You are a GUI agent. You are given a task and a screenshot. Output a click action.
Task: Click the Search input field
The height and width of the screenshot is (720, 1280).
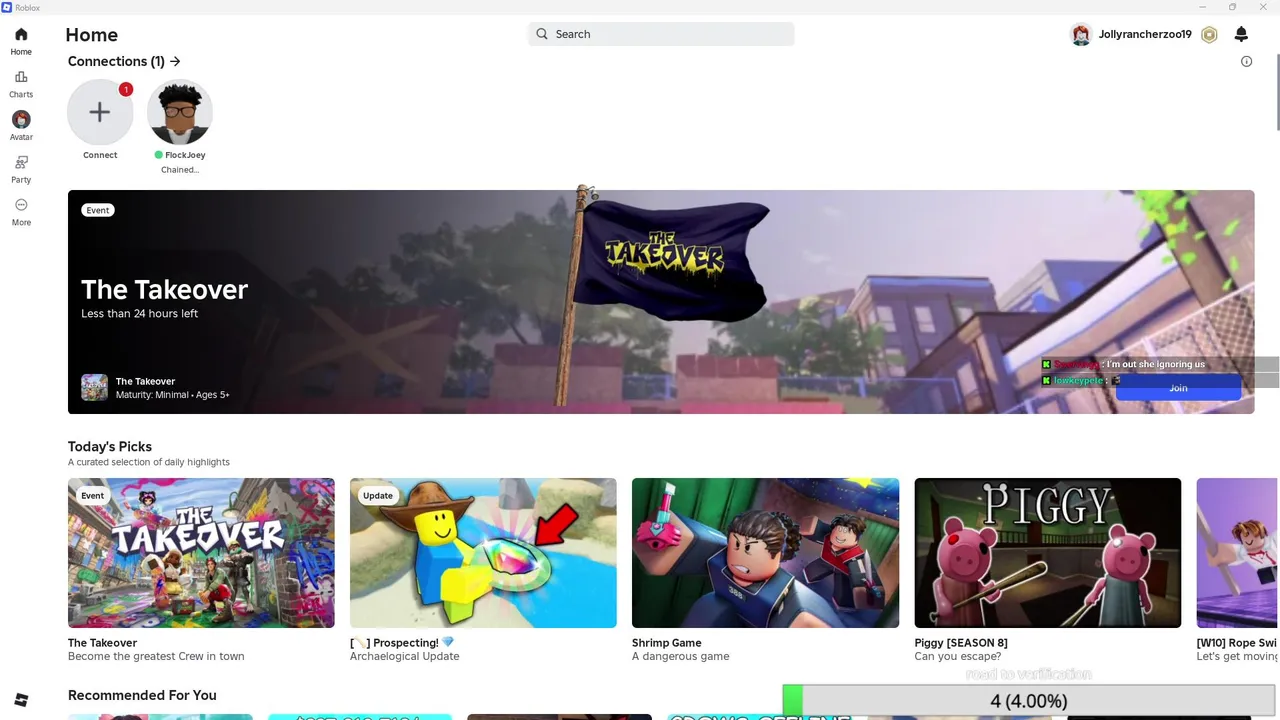(x=661, y=34)
